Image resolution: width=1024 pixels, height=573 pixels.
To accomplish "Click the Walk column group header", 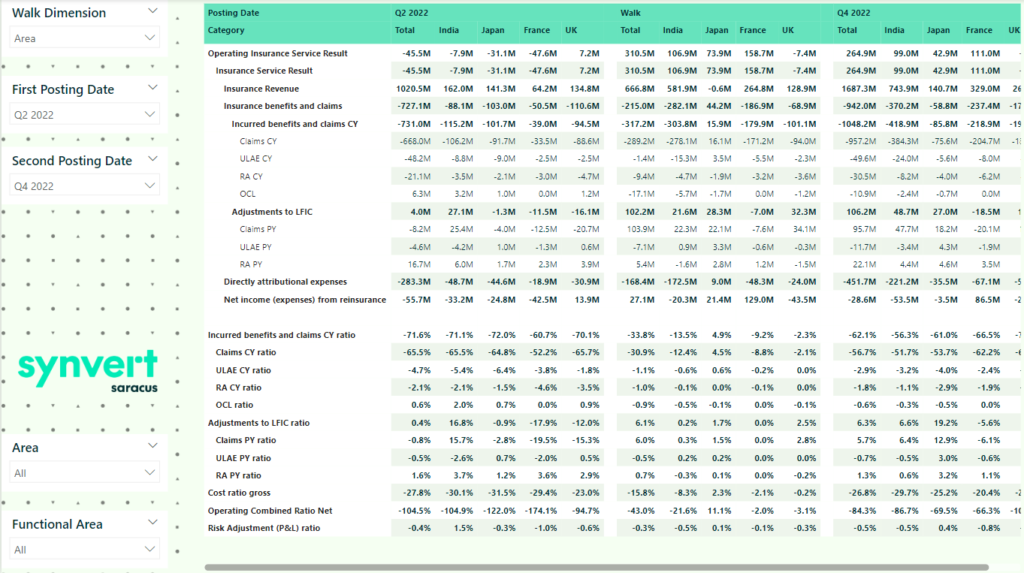I will coord(630,13).
